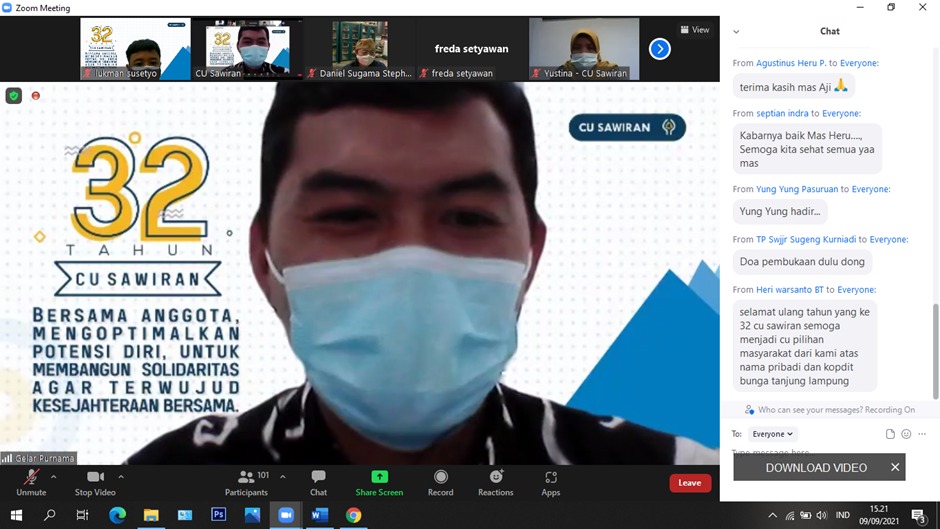
Task: Click sender name Agustinus Heru P.
Action: pos(791,63)
